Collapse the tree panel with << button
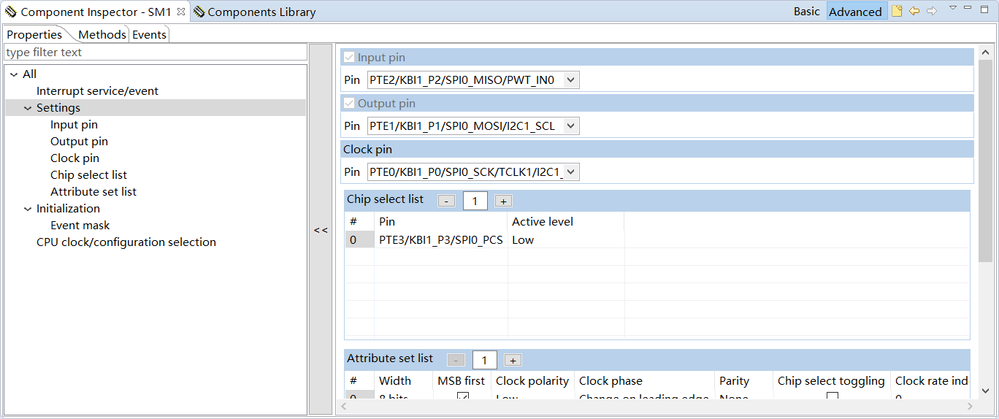This screenshot has width=999, height=419. point(320,231)
